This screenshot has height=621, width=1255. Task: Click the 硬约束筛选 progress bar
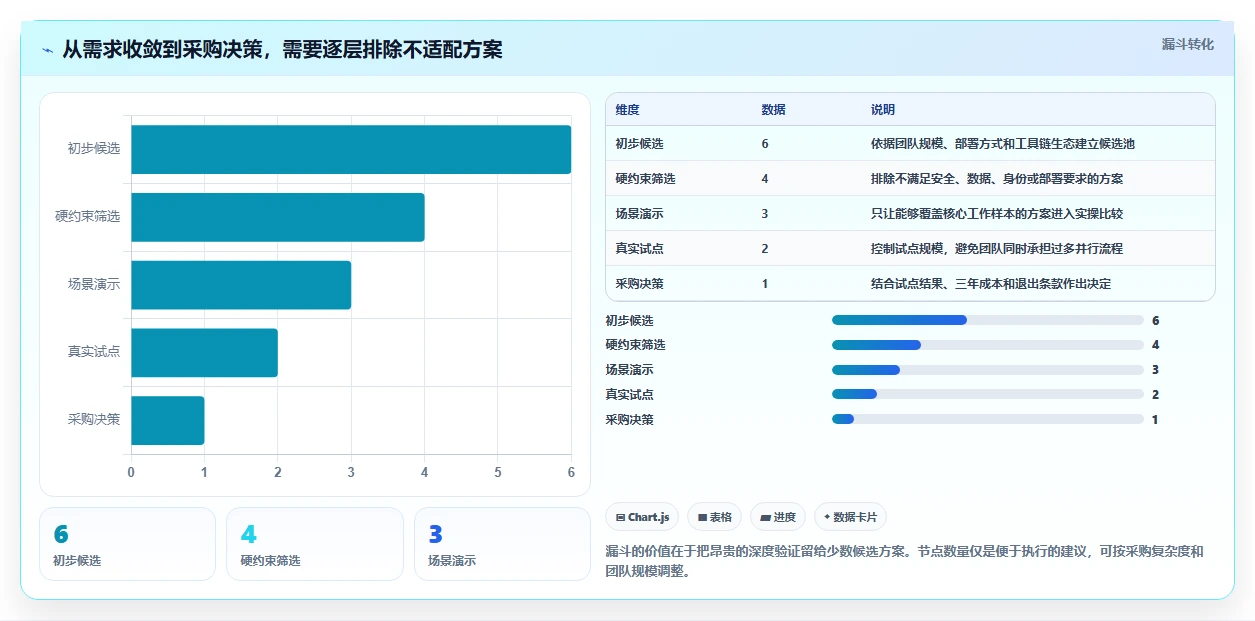(987, 345)
